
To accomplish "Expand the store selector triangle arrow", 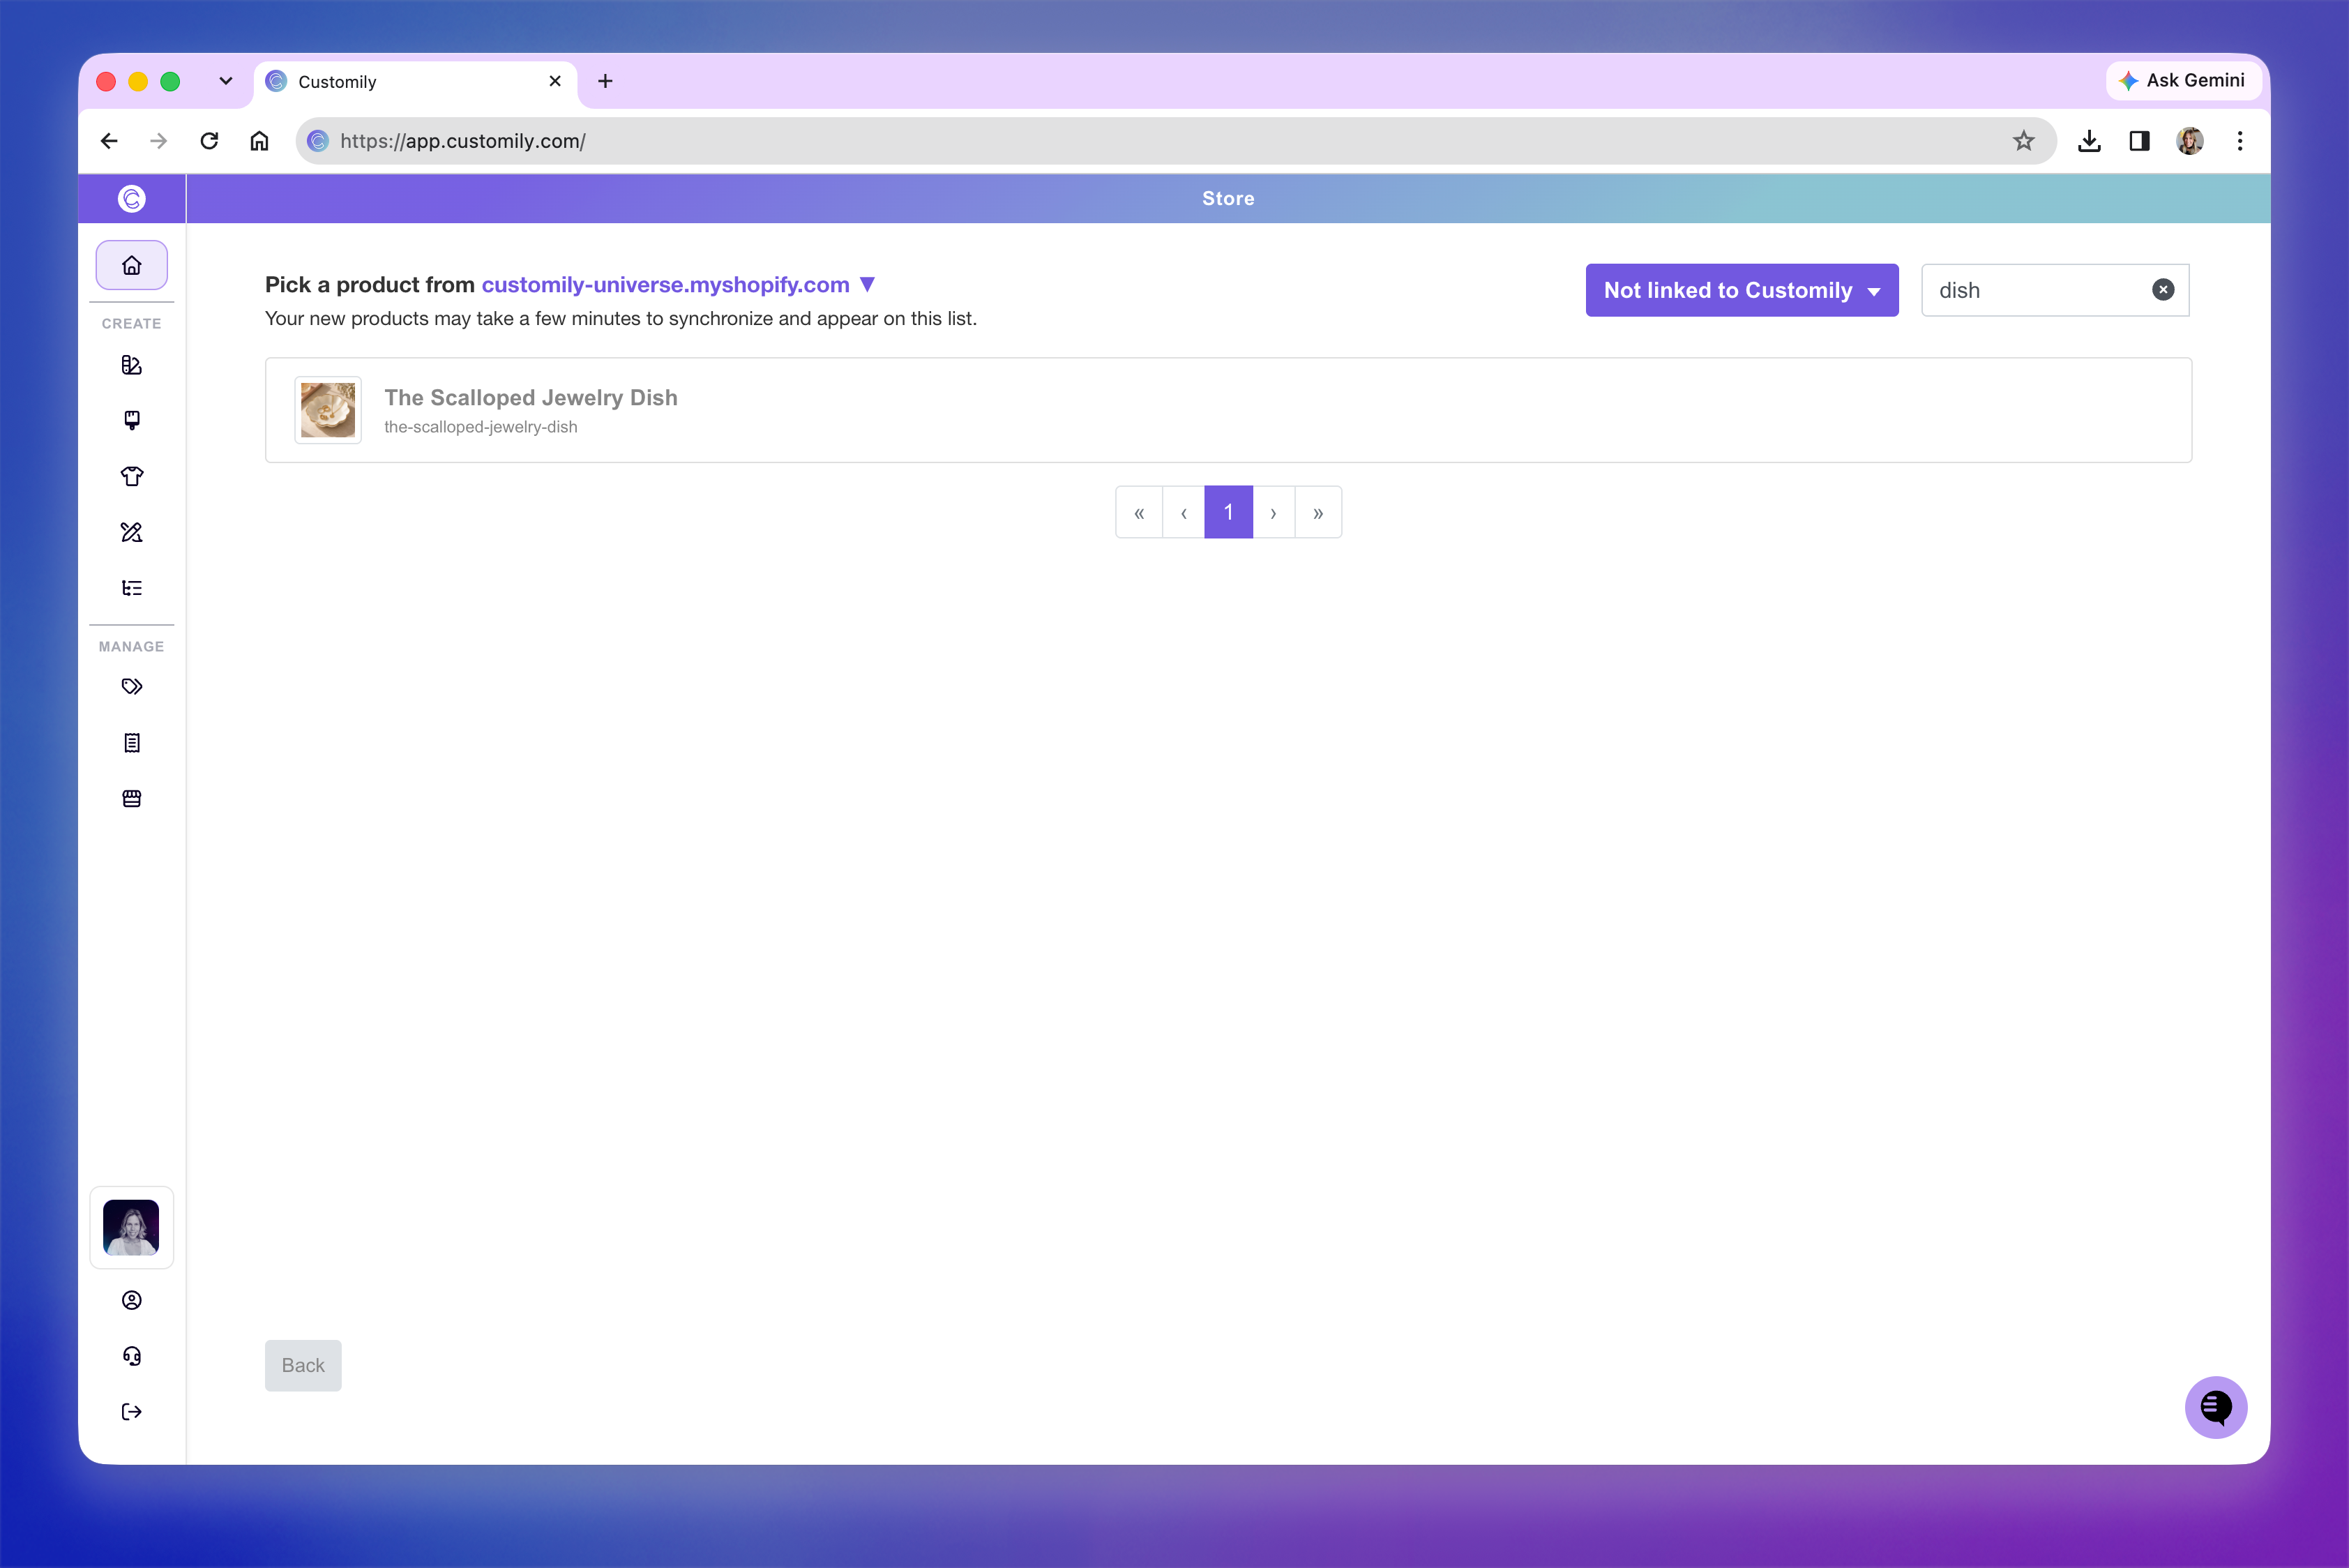I will 868,284.
